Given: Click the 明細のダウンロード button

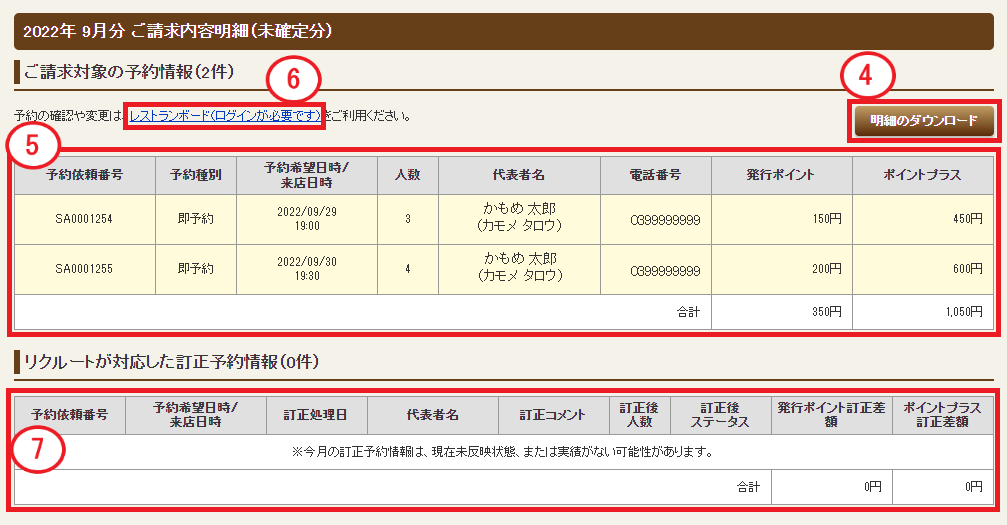Looking at the screenshot, I should (x=924, y=120).
